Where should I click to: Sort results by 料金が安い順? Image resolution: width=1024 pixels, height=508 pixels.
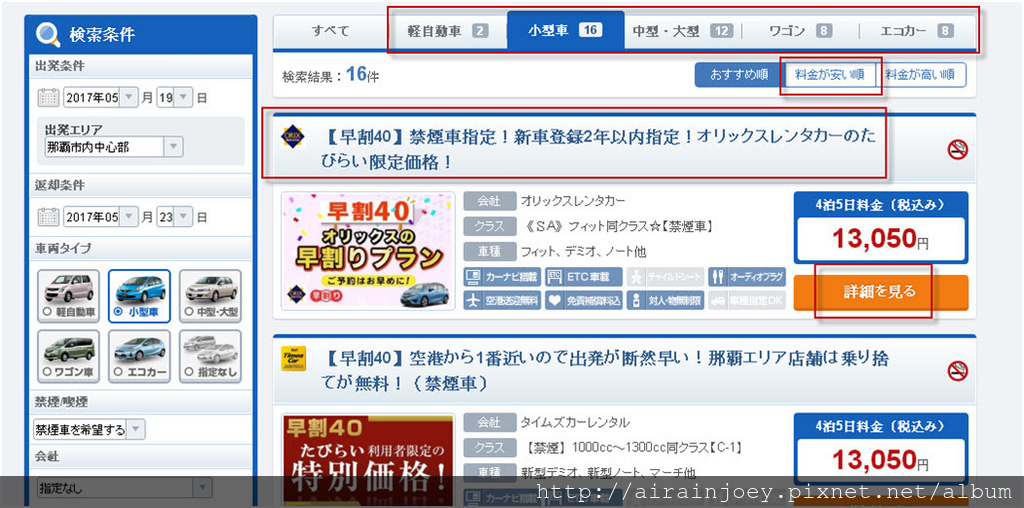point(829,74)
